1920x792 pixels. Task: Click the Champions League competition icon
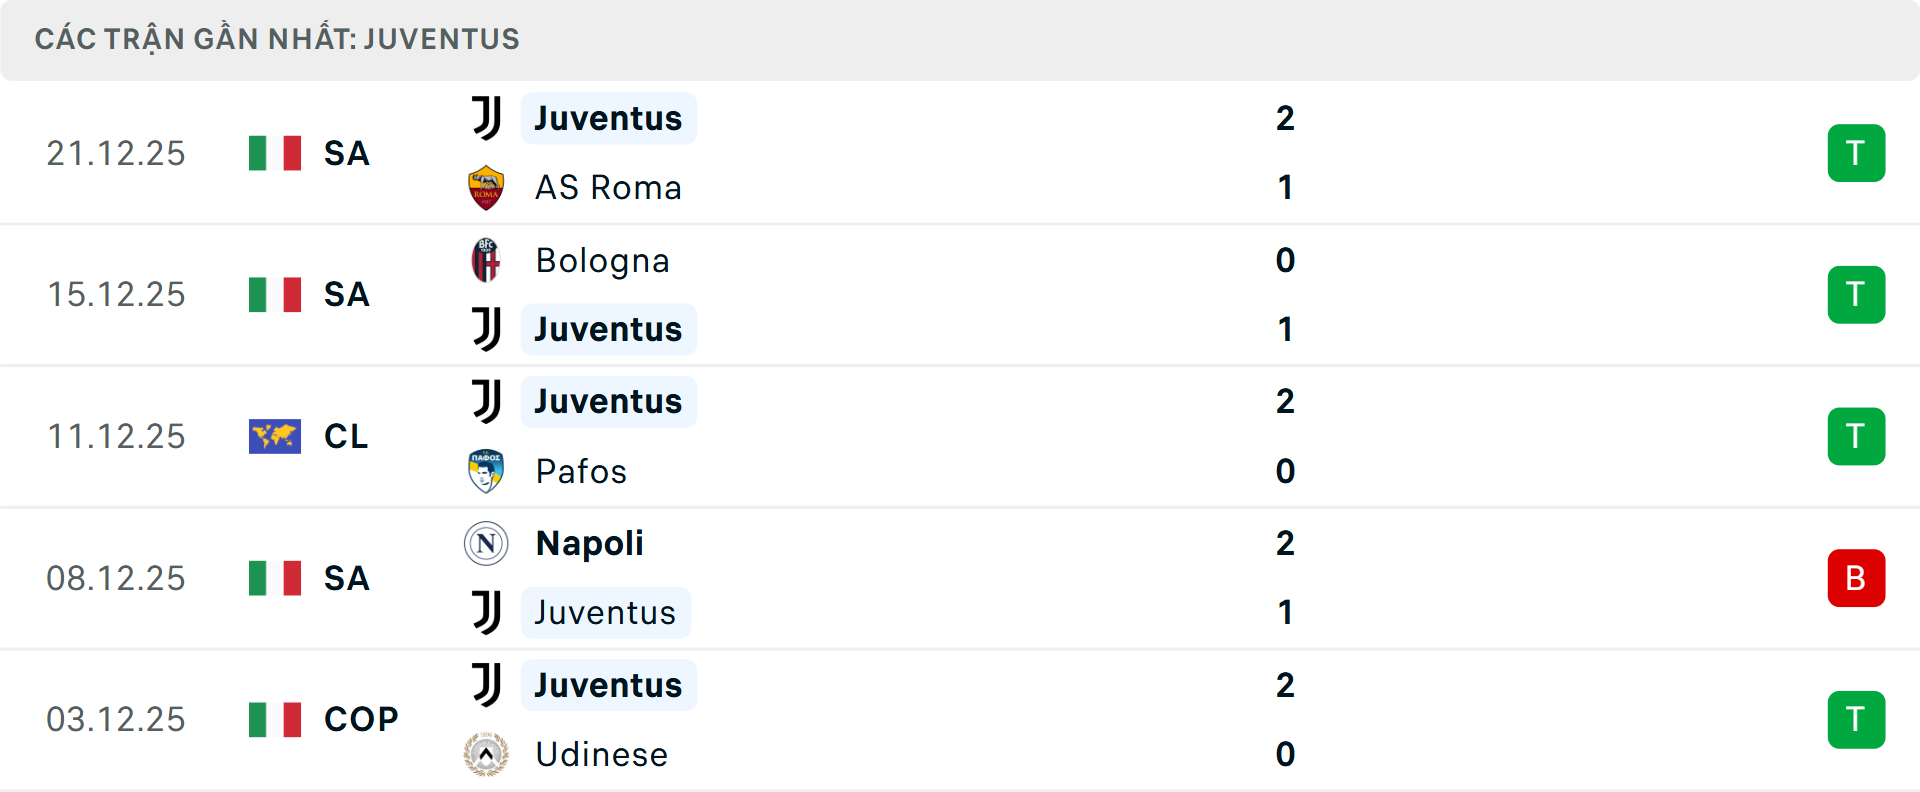[274, 436]
